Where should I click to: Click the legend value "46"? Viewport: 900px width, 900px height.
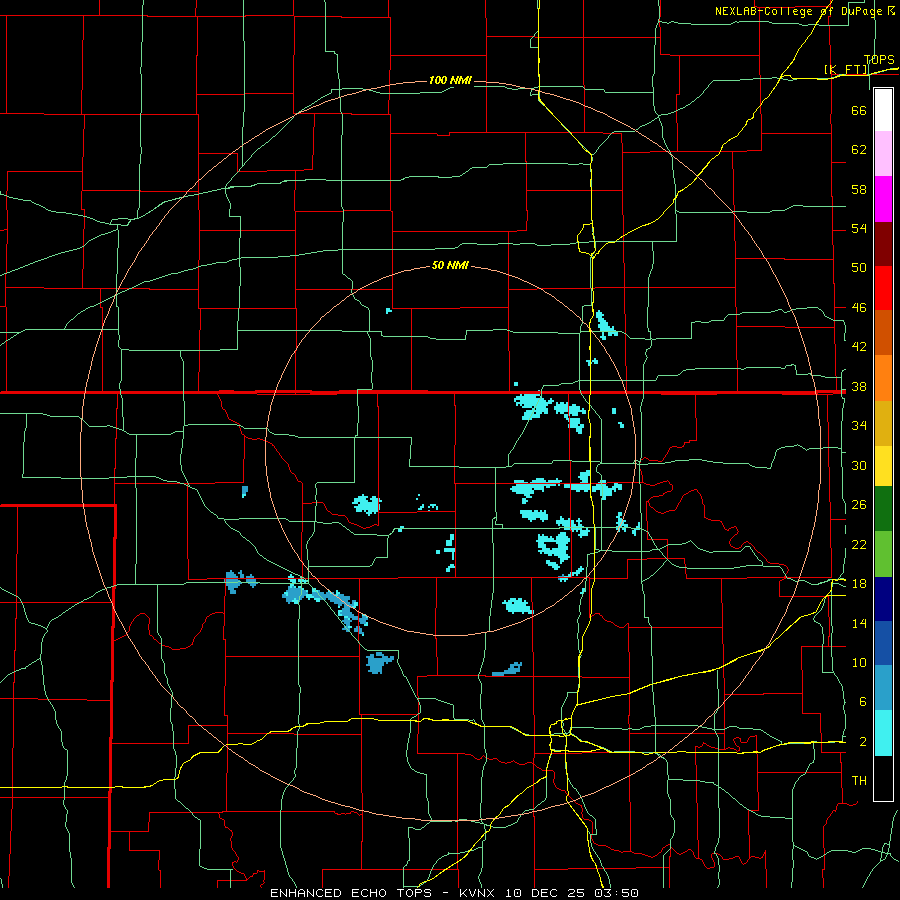[859, 308]
